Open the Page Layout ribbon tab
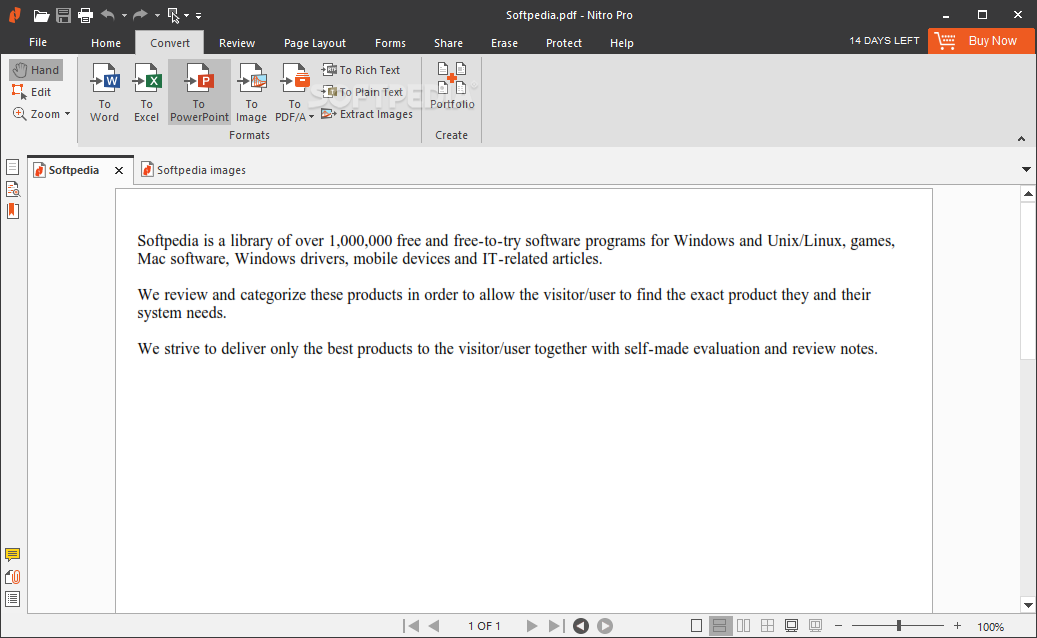 pyautogui.click(x=315, y=43)
